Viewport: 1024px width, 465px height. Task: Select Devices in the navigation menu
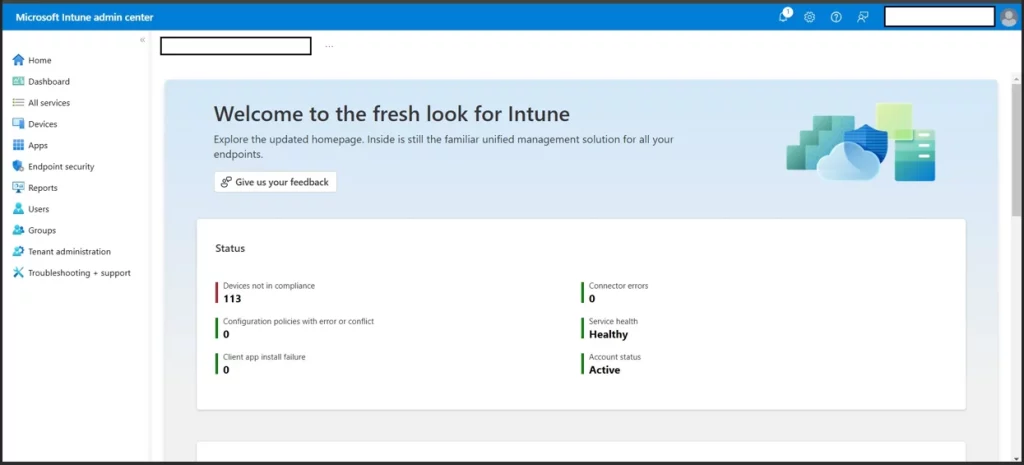click(42, 124)
